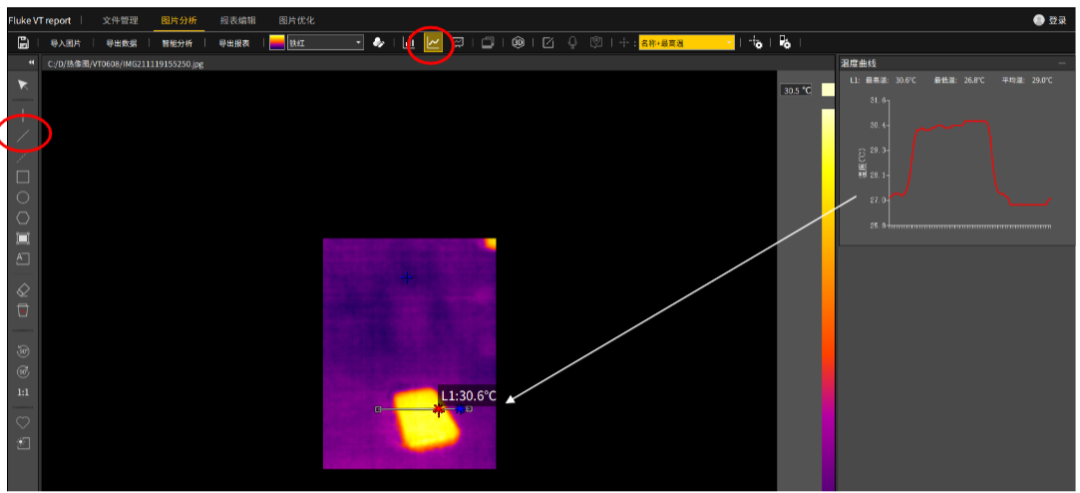Click the pale yellow swatch above color scale

coord(828,90)
